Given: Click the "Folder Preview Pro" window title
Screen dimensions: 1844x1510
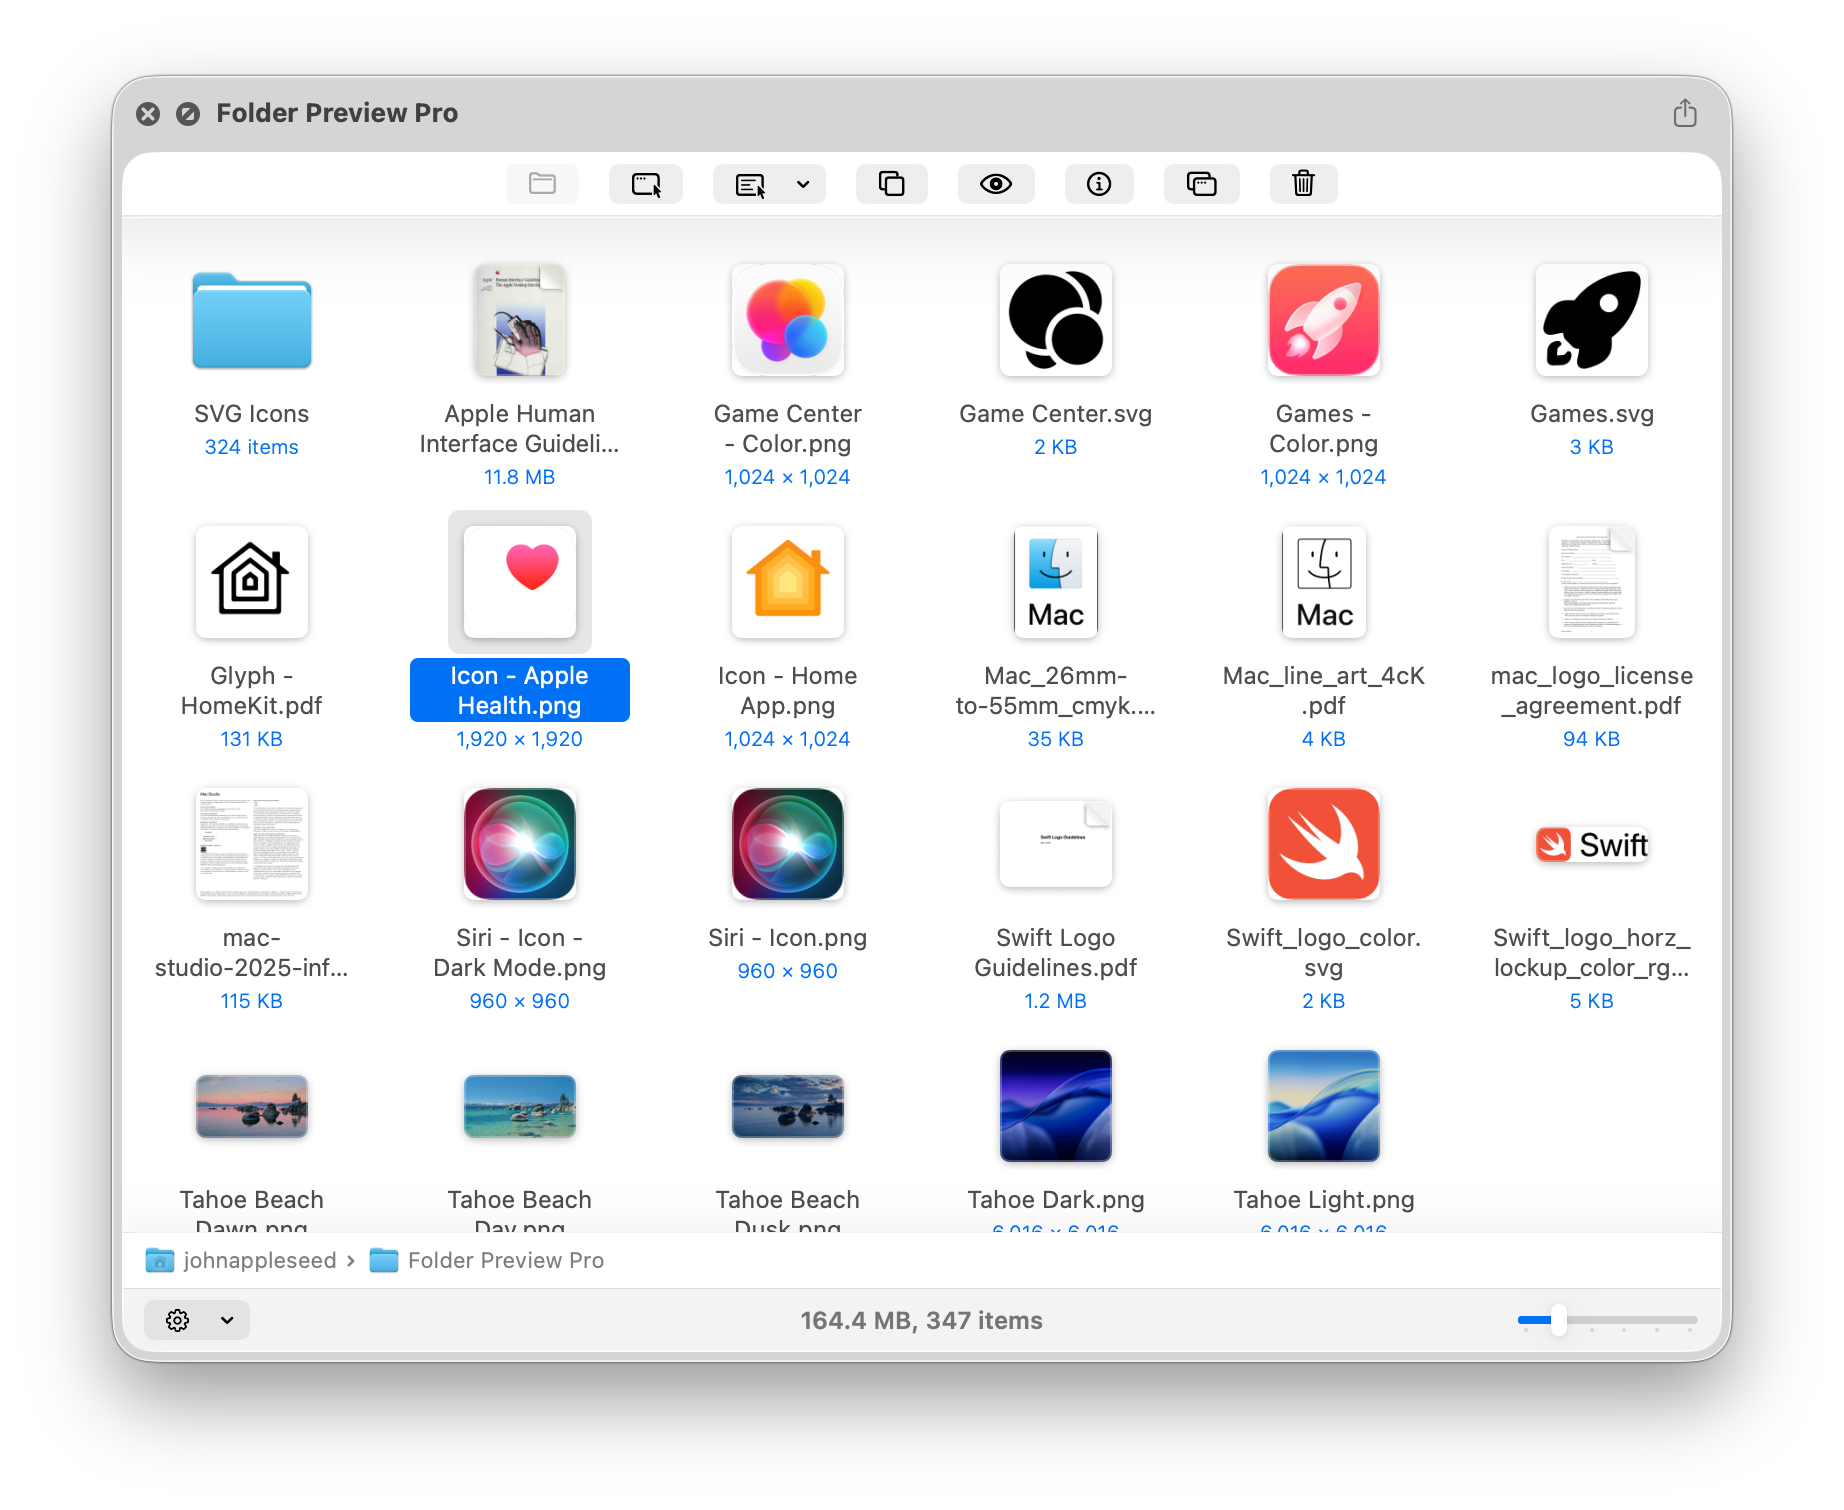Looking at the screenshot, I should click(337, 113).
